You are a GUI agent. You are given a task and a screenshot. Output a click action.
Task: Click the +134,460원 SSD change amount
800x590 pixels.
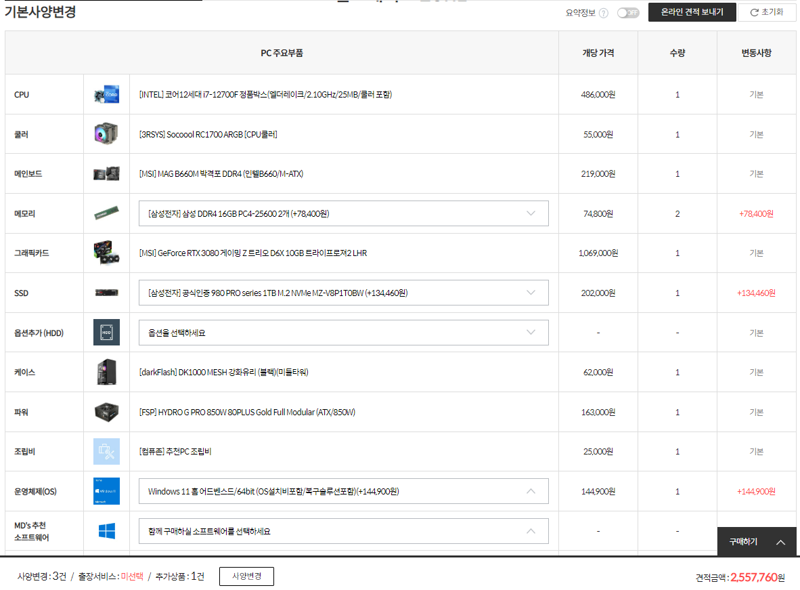[x=756, y=292]
